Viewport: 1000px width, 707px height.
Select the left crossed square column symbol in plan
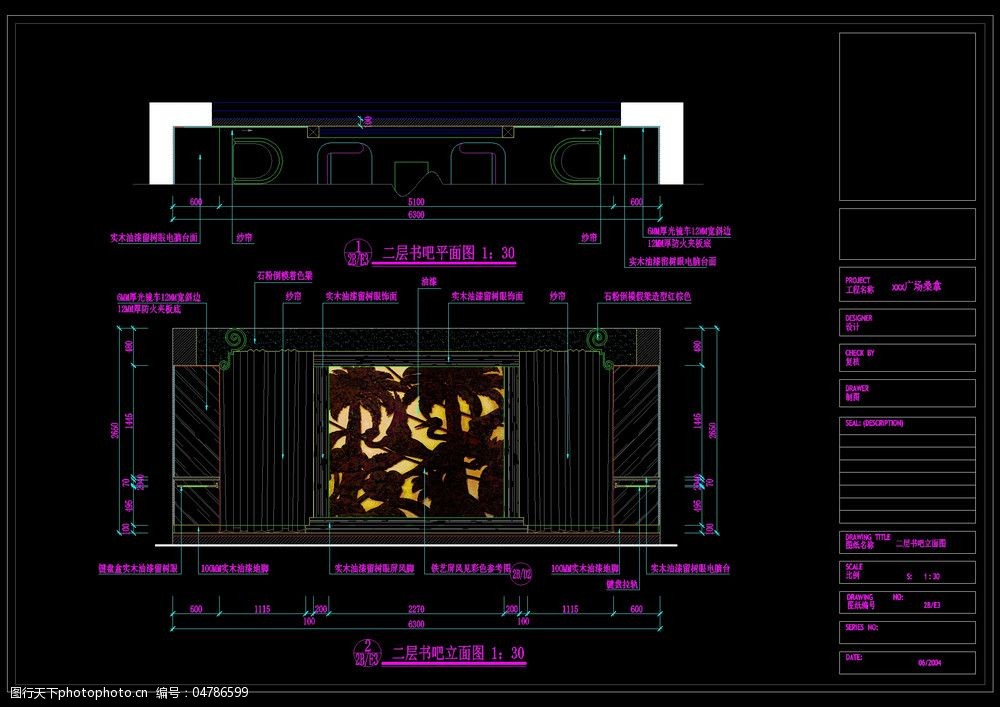tap(314, 131)
